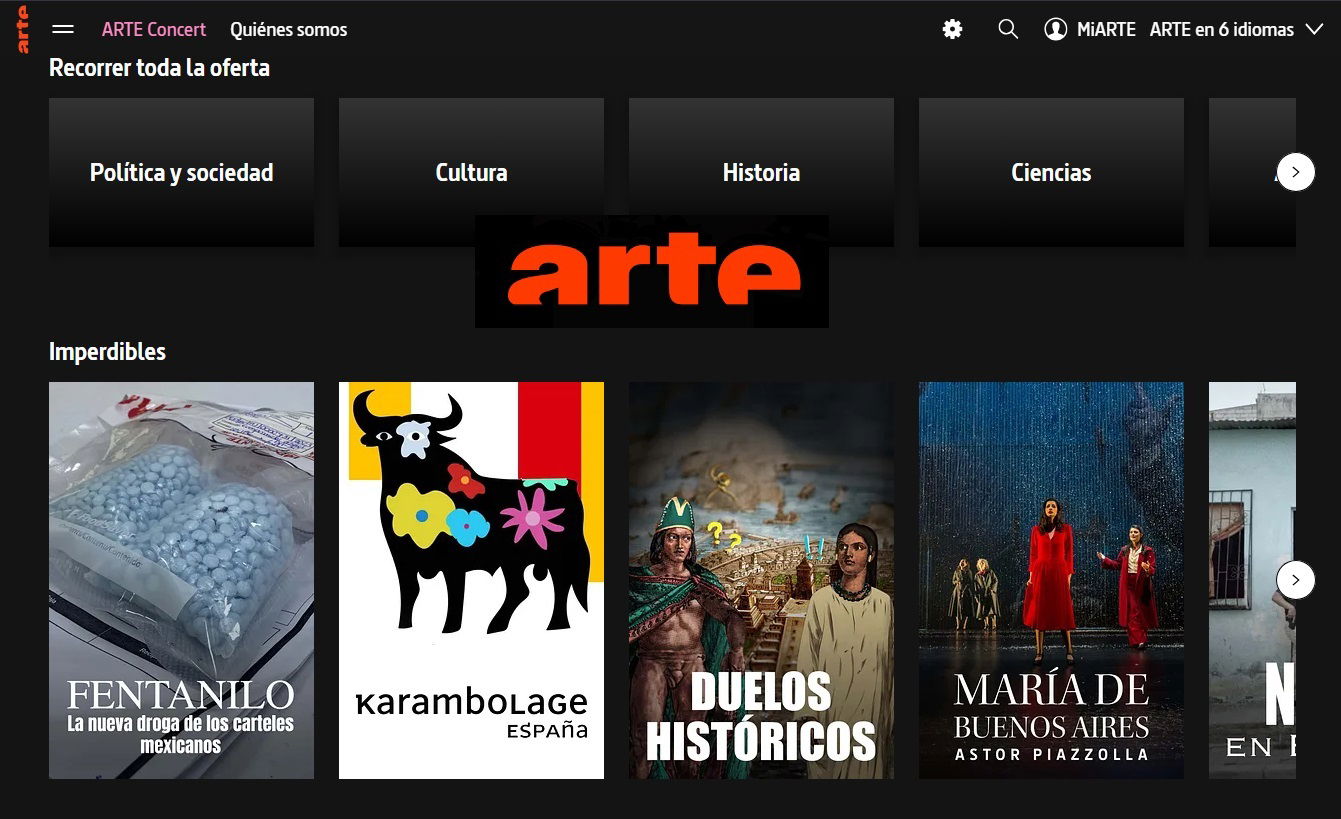This screenshot has height=819, width=1341.
Task: Open the hamburger navigation menu
Action: point(63,29)
